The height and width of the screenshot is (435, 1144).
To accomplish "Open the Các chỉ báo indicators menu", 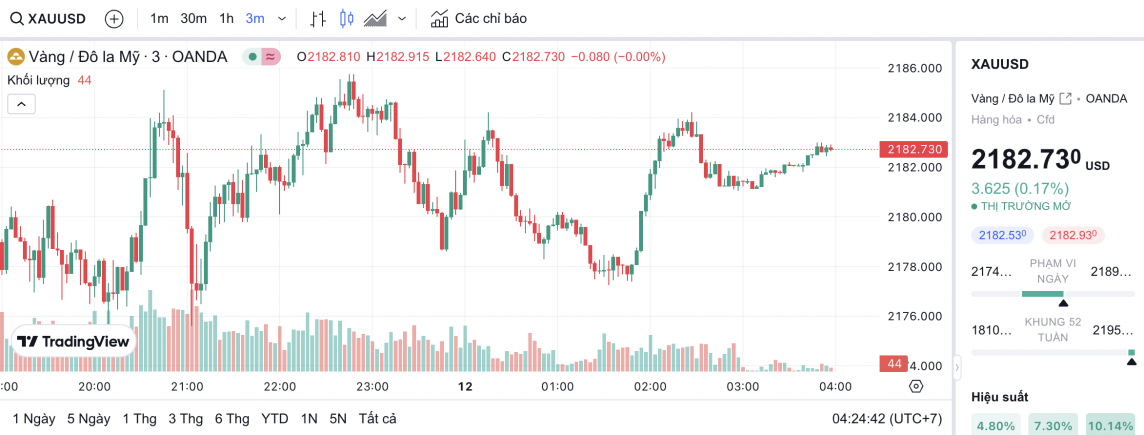I will [x=478, y=18].
